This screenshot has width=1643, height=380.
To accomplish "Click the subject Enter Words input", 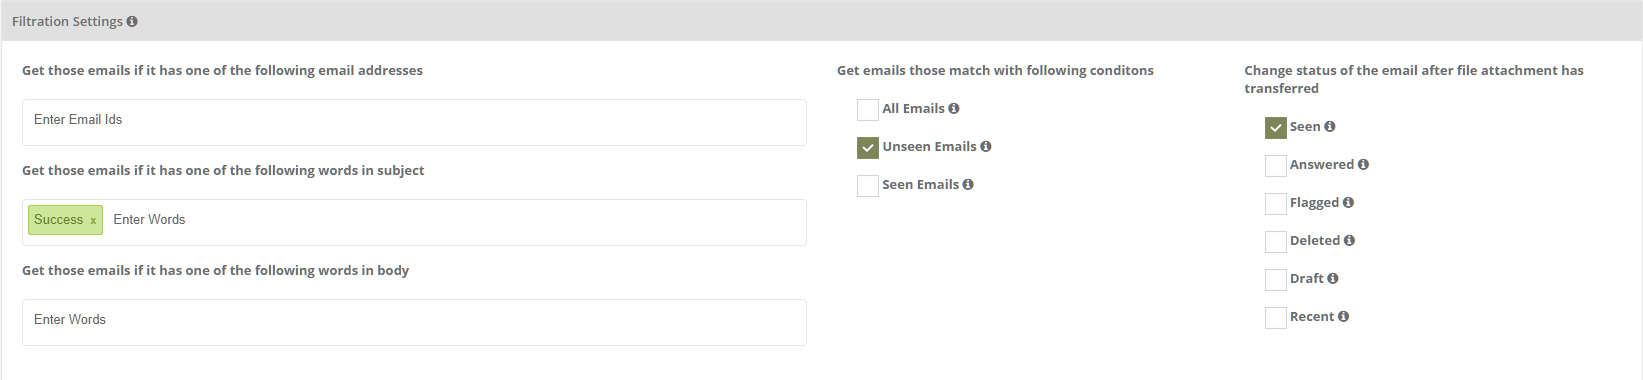I will point(455,220).
